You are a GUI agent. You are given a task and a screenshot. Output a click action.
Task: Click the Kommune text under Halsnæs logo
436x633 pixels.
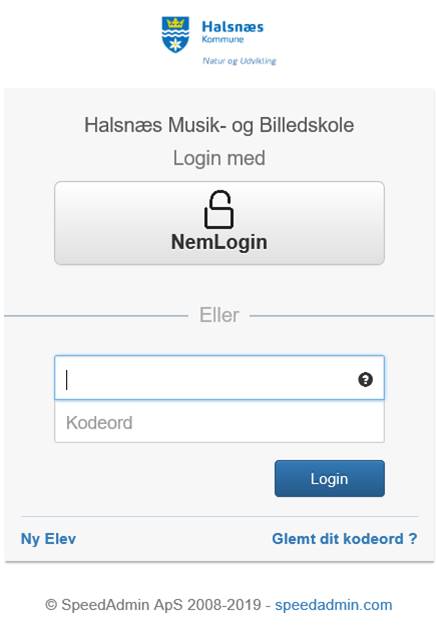pos(223,39)
